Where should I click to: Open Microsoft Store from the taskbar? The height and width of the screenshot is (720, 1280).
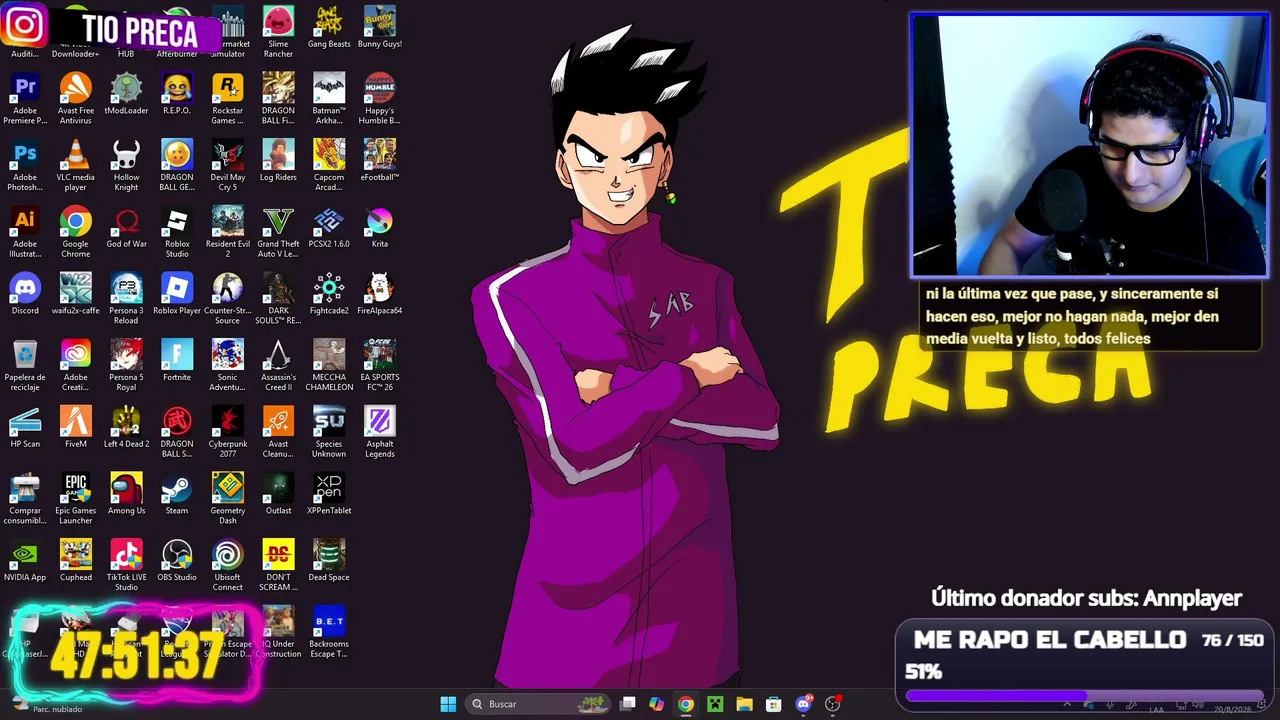tap(773, 704)
